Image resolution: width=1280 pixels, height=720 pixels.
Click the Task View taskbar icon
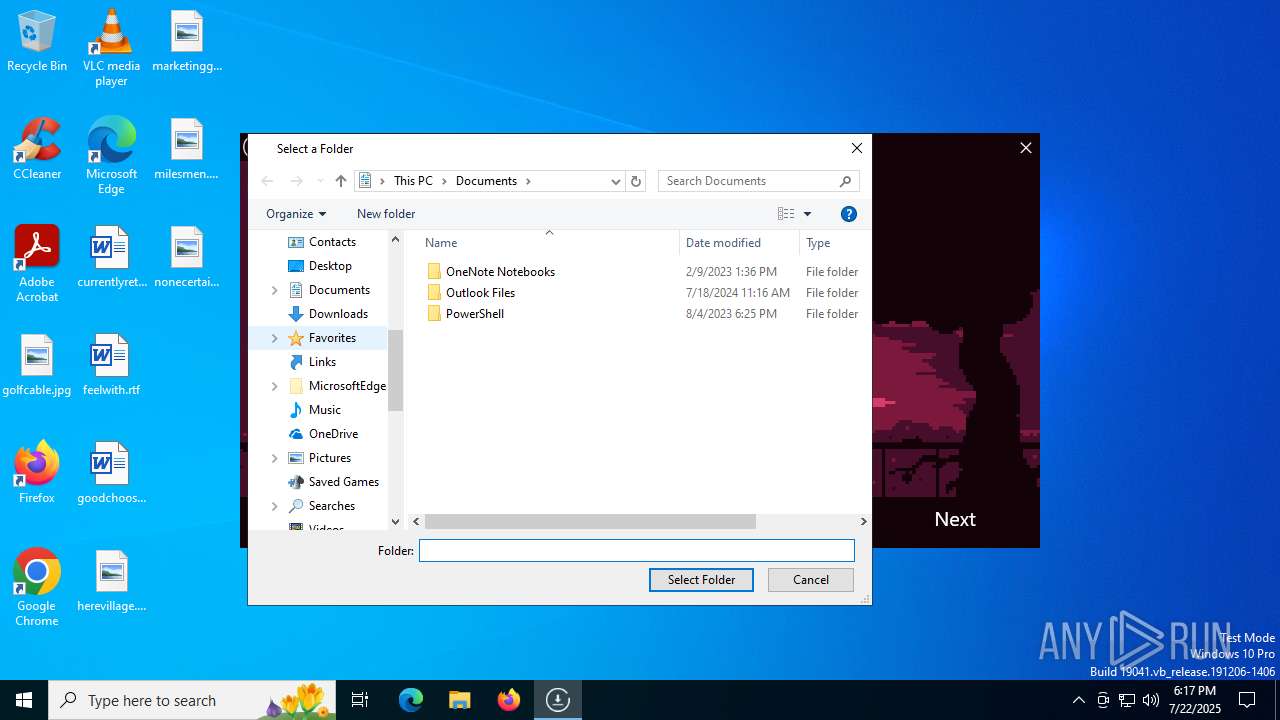tap(360, 700)
